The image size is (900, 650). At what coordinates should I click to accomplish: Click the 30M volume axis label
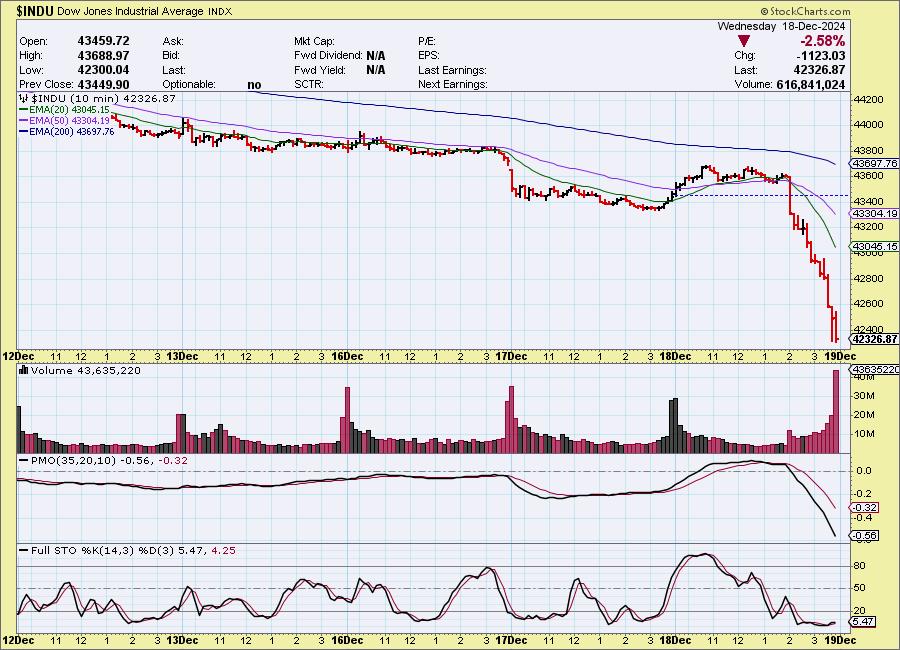pyautogui.click(x=864, y=396)
